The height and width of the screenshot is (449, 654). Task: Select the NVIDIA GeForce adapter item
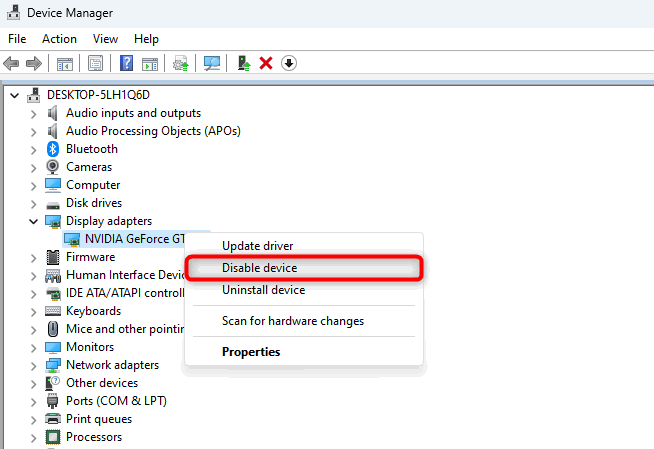[x=124, y=239]
